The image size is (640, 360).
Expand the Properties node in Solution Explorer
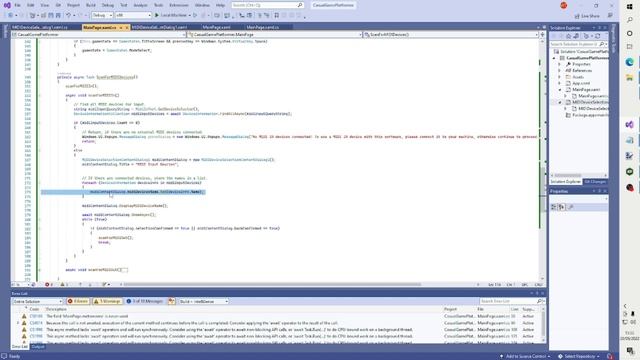(x=560, y=64)
